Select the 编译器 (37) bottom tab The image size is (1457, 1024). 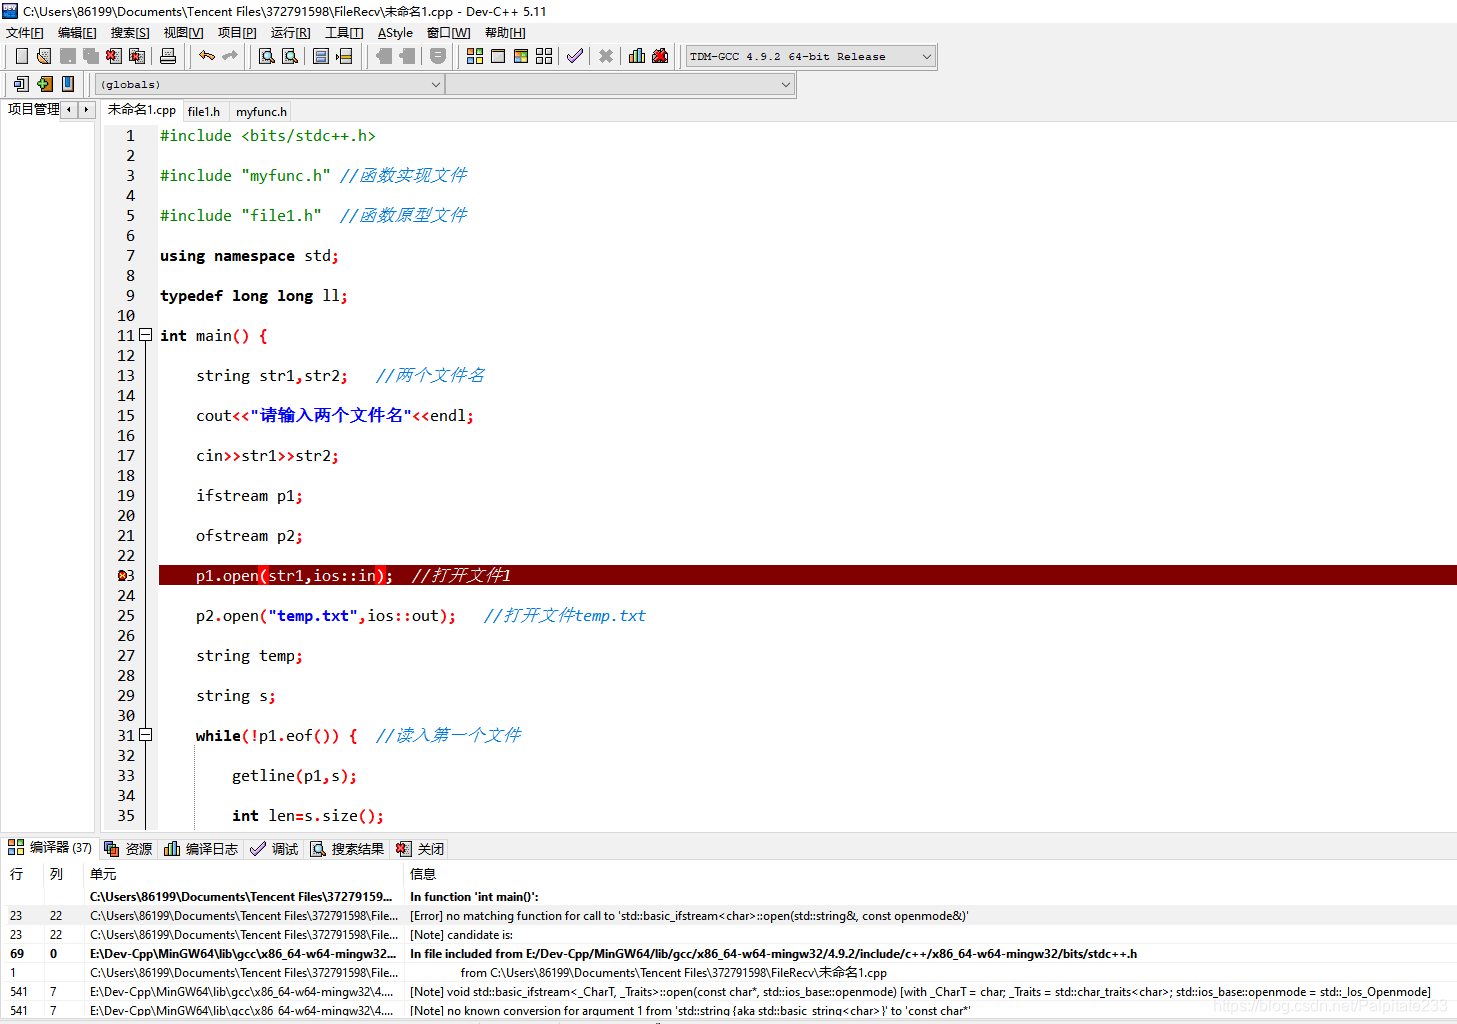coord(50,848)
